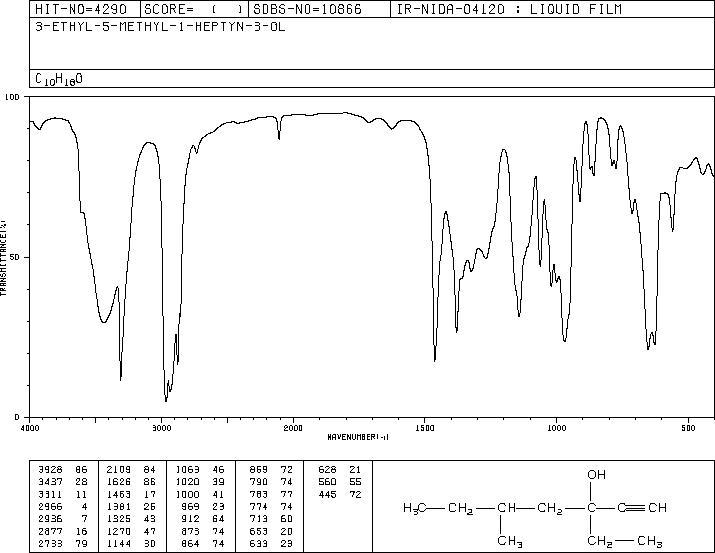The height and width of the screenshot is (553, 715).
Task: Click the 100 label on the transmittance axis
Action: tap(12, 97)
